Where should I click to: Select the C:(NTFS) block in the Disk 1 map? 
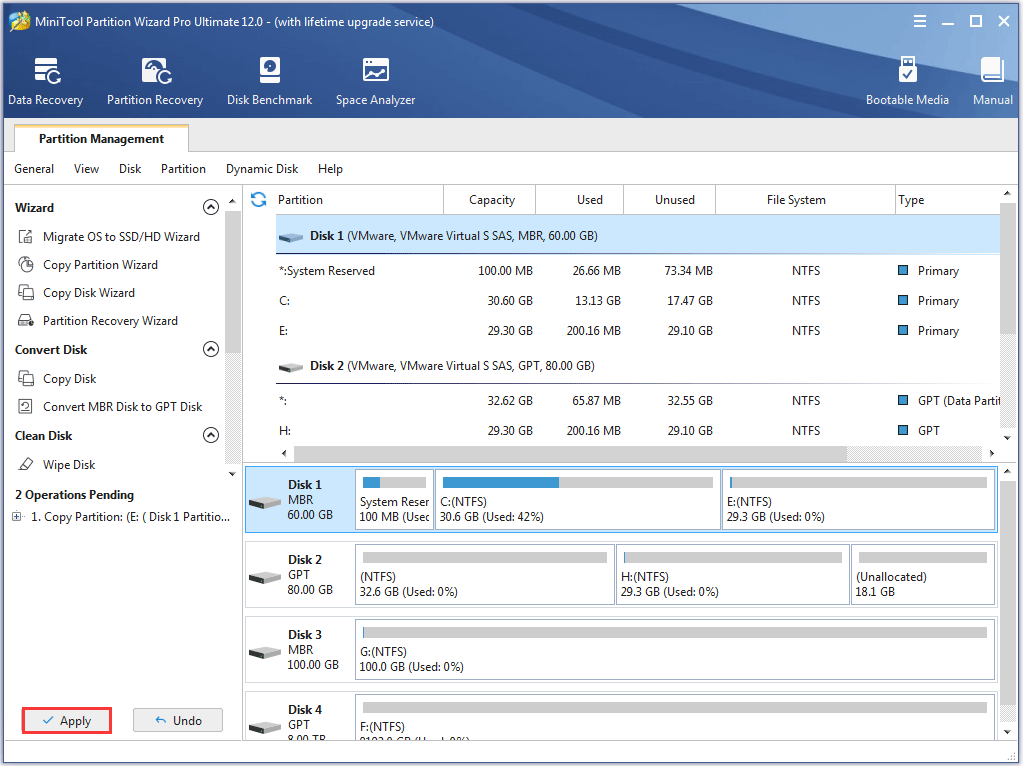(x=578, y=500)
